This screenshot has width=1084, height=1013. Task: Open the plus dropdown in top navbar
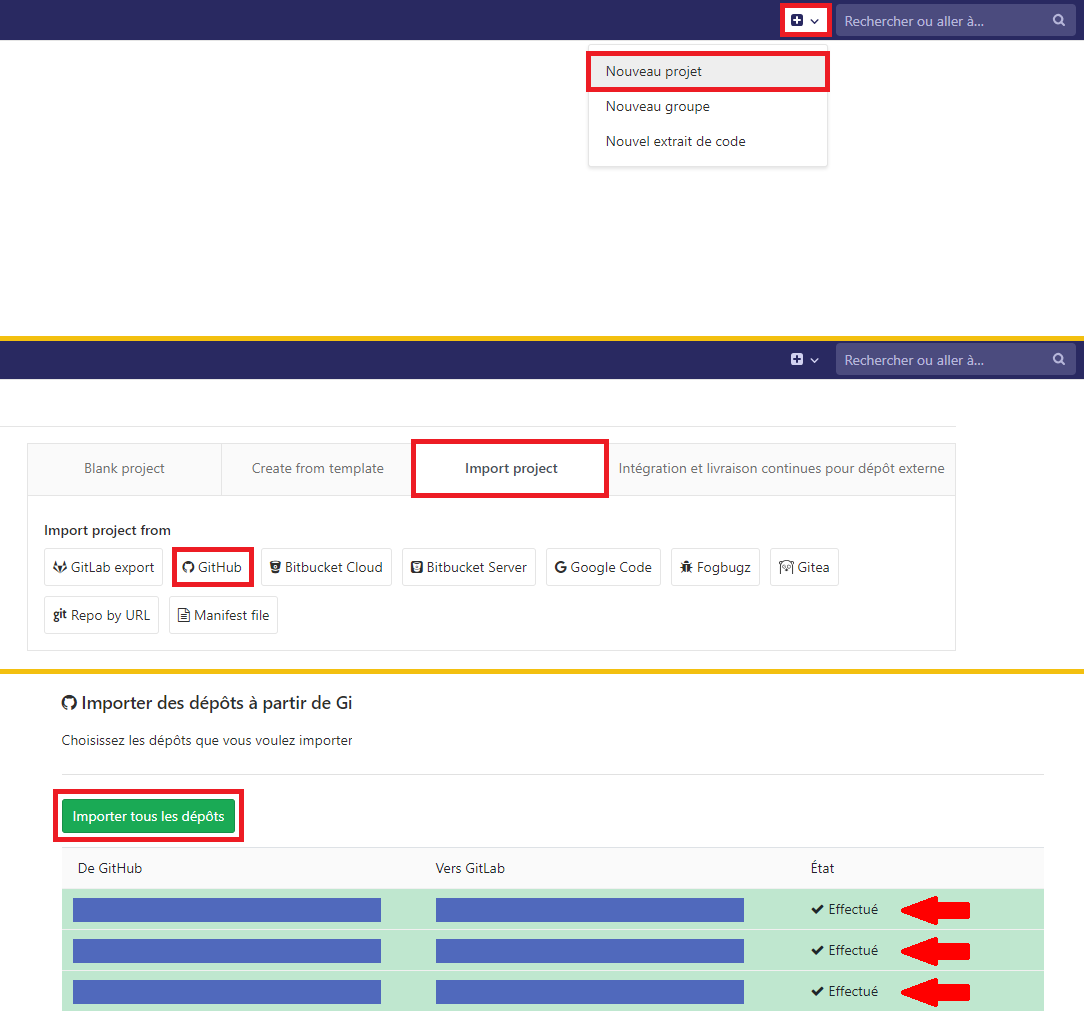click(x=805, y=20)
